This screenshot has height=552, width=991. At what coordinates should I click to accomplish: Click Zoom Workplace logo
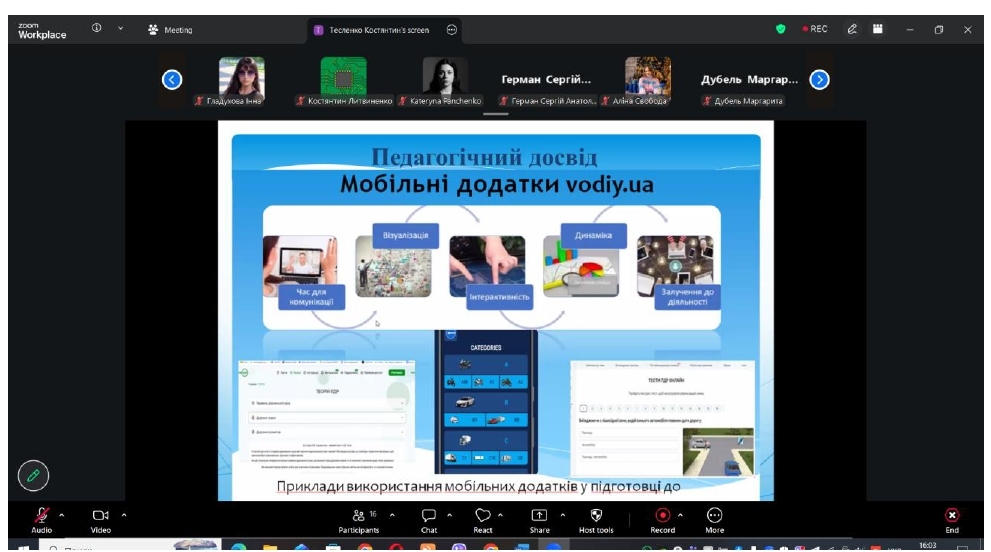(x=42, y=30)
